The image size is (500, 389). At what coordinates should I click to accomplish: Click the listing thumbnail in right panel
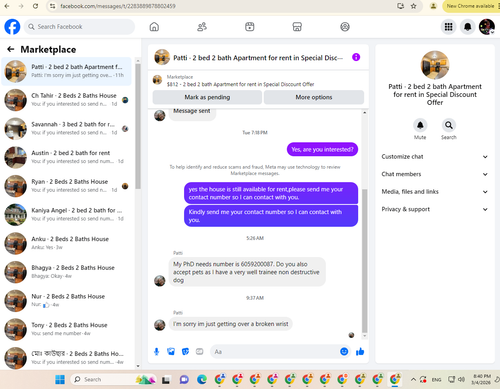click(435, 65)
